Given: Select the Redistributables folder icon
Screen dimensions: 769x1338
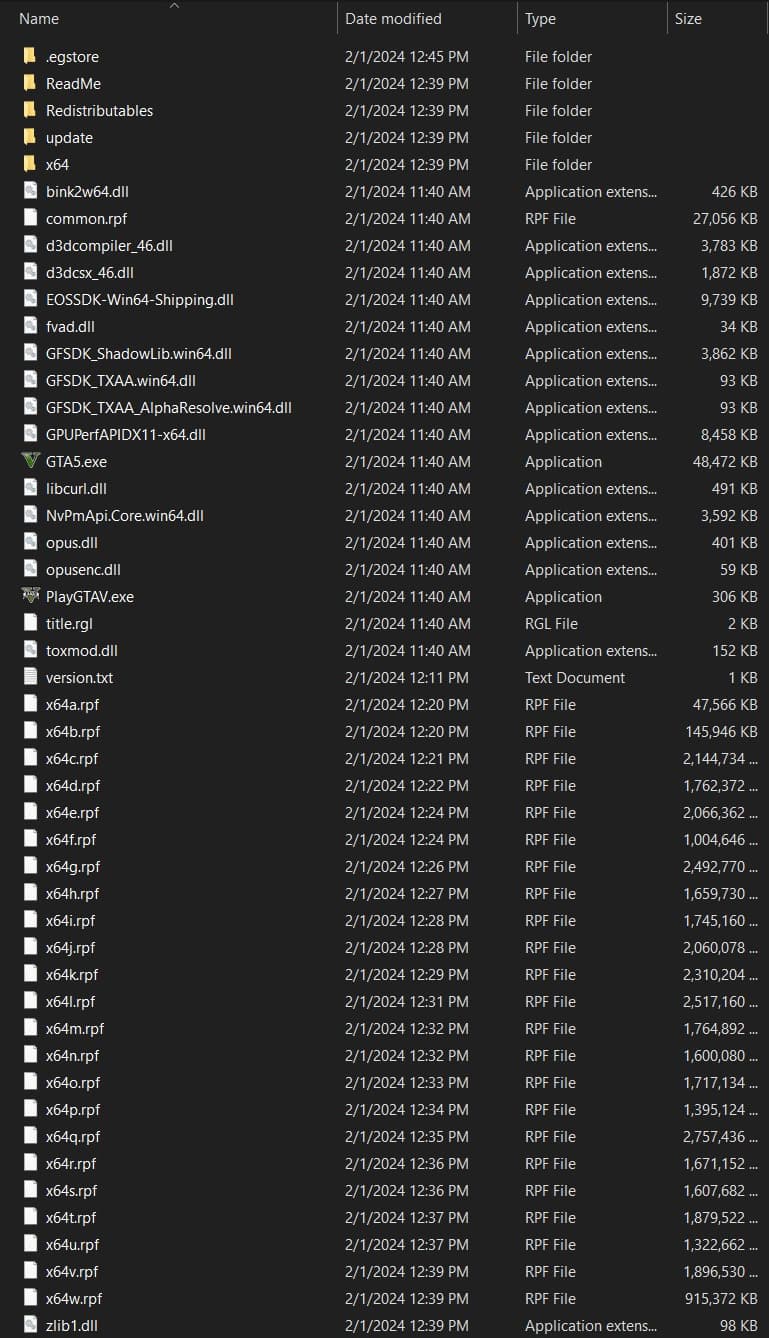Looking at the screenshot, I should click(x=30, y=110).
